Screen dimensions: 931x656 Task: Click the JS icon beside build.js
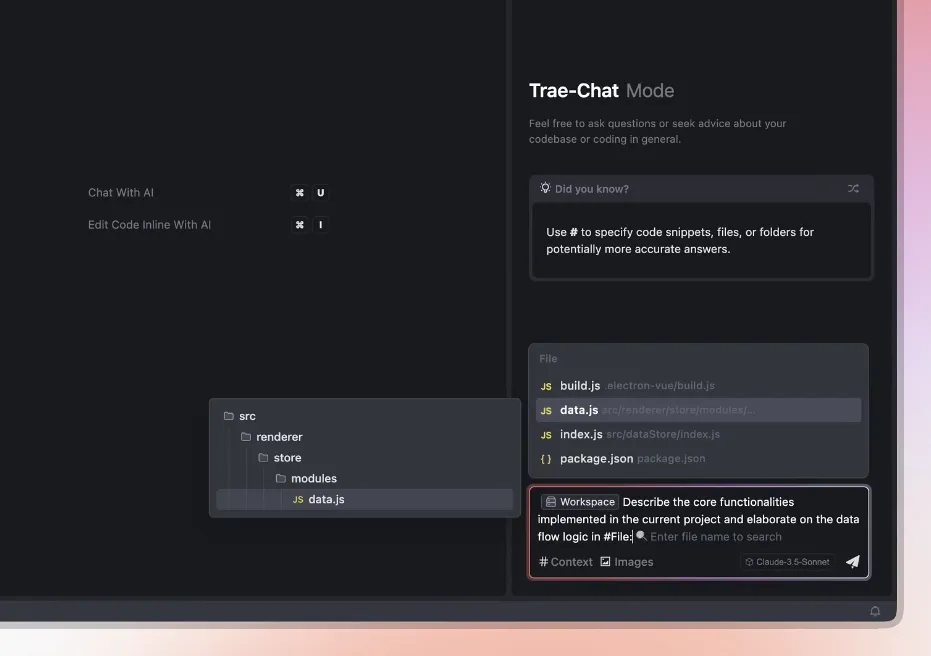[546, 386]
